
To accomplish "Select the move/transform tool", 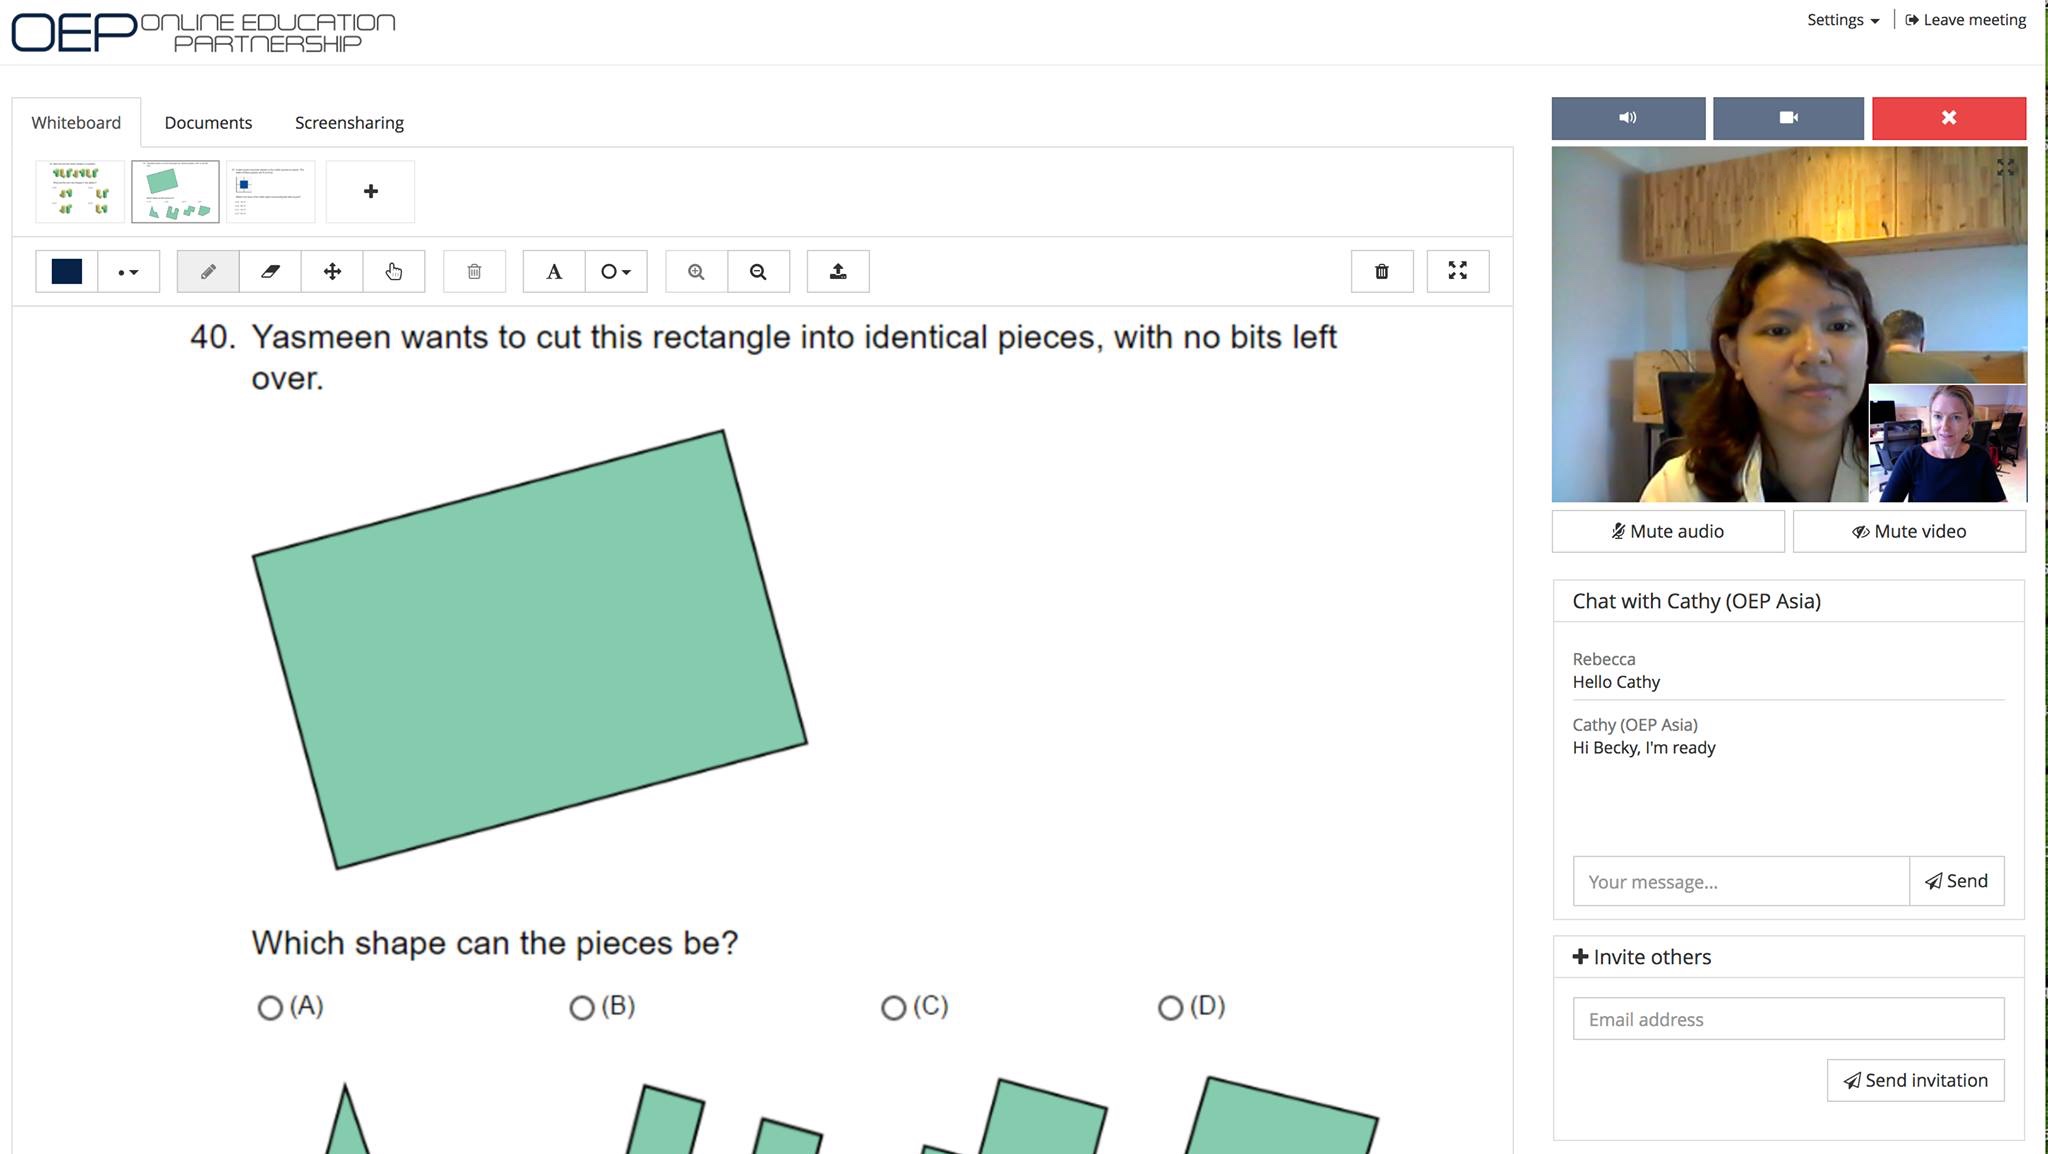I will point(332,270).
